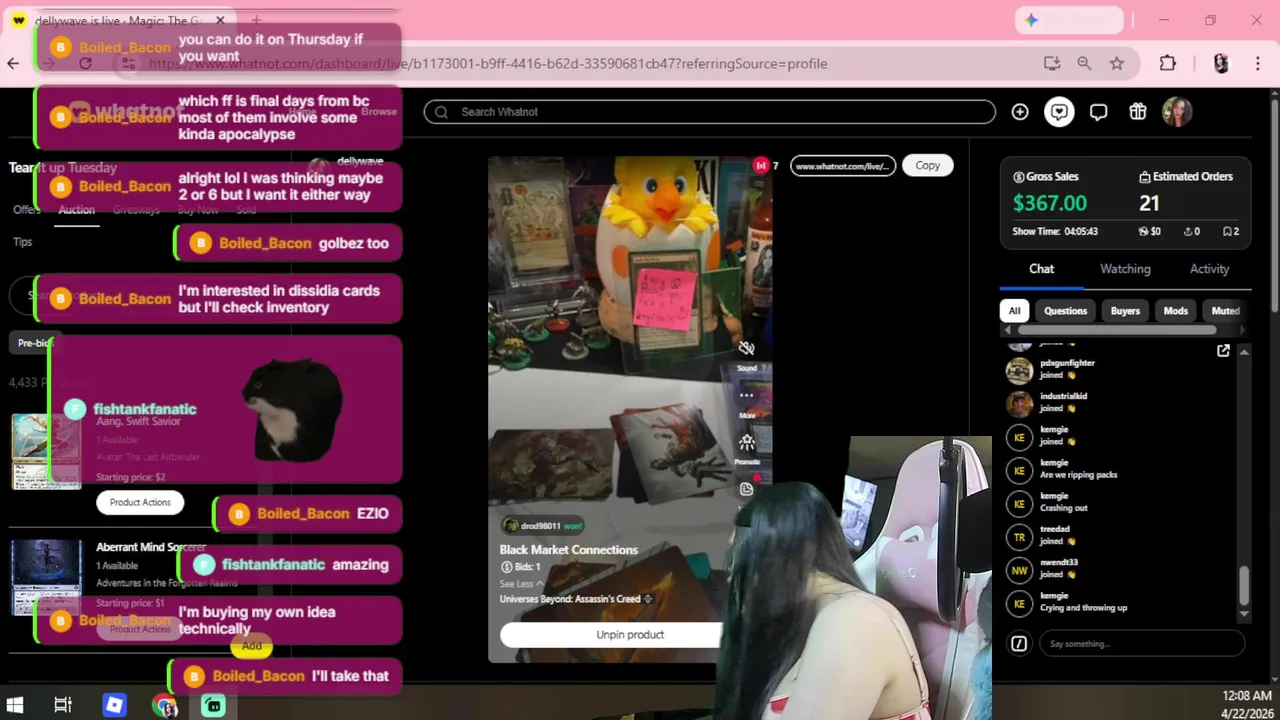
Task: Select the All chat filter
Action: pos(1014,311)
